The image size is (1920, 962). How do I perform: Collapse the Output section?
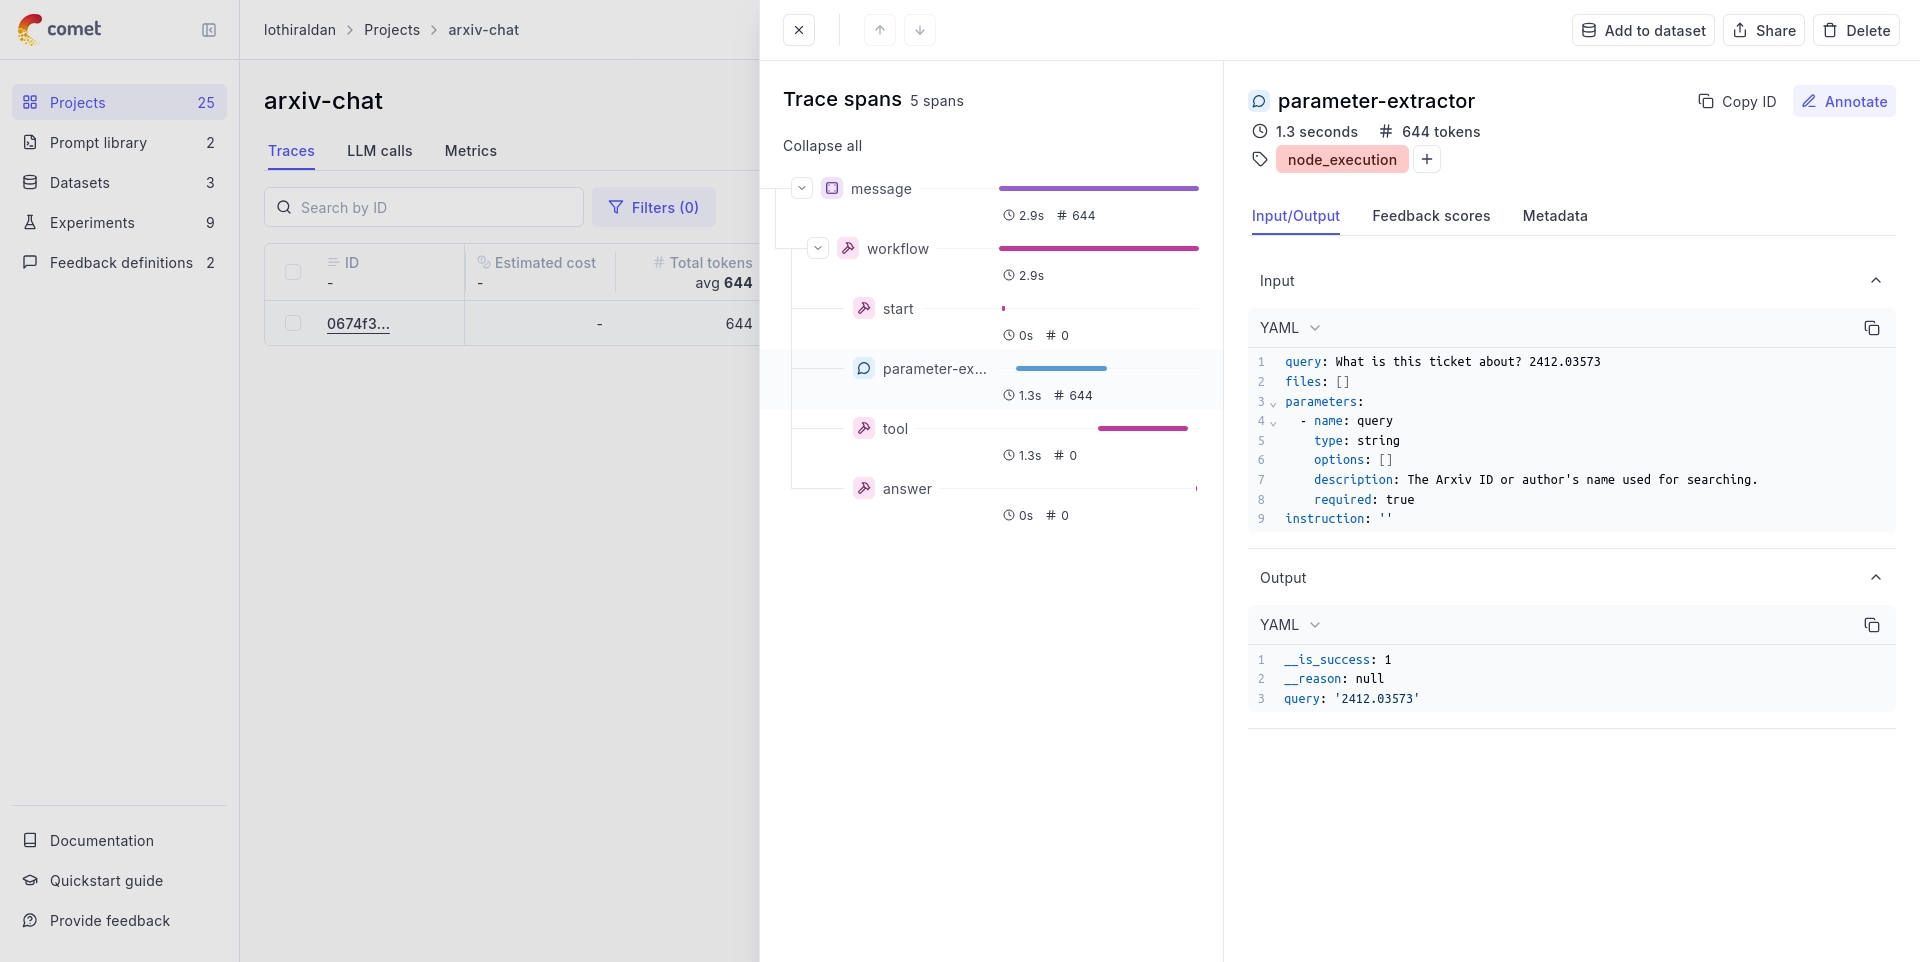pos(1875,578)
